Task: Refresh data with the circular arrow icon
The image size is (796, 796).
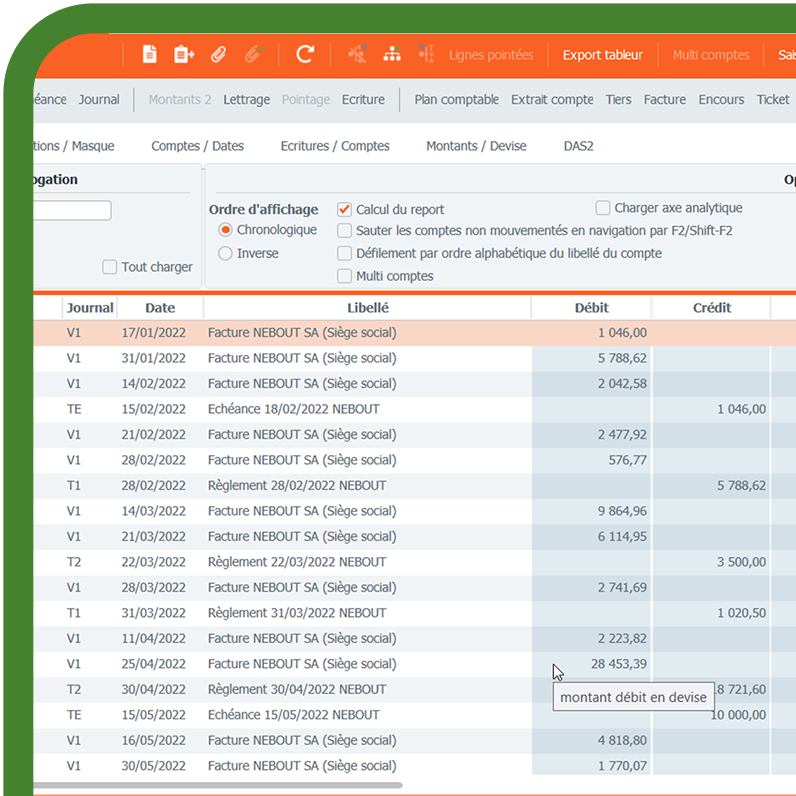Action: [x=305, y=55]
